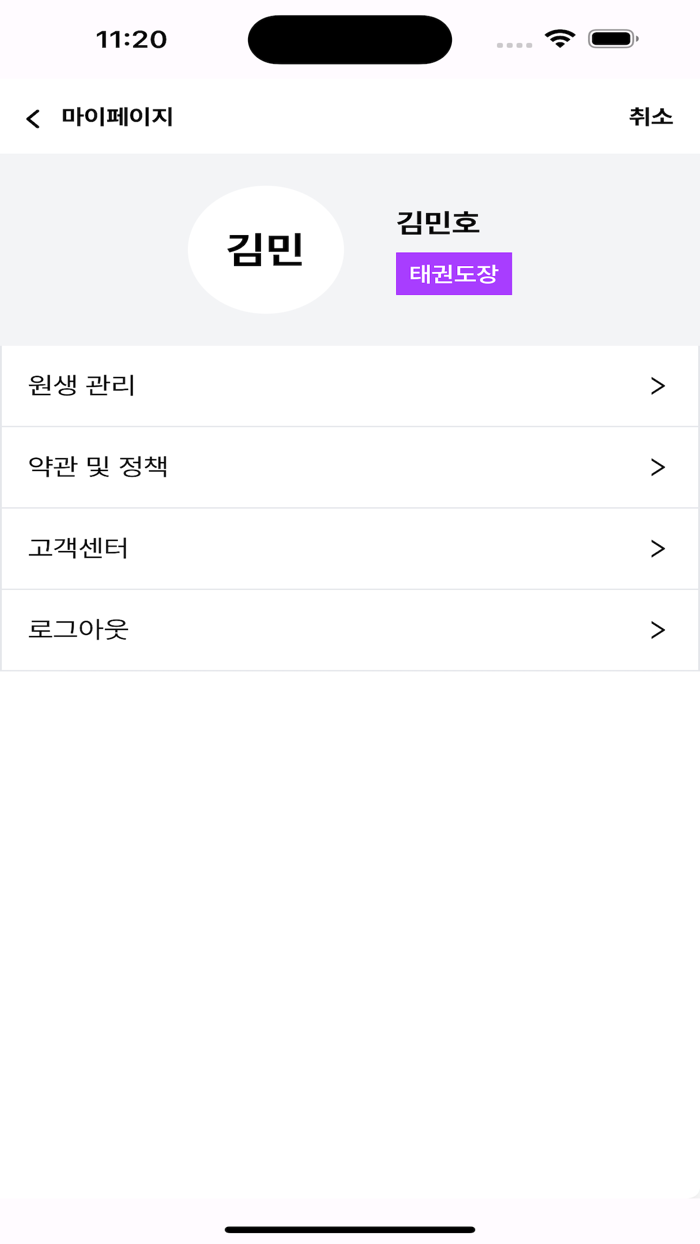Expand the 원생 관리 chevron
This screenshot has width=700, height=1244.
point(657,384)
